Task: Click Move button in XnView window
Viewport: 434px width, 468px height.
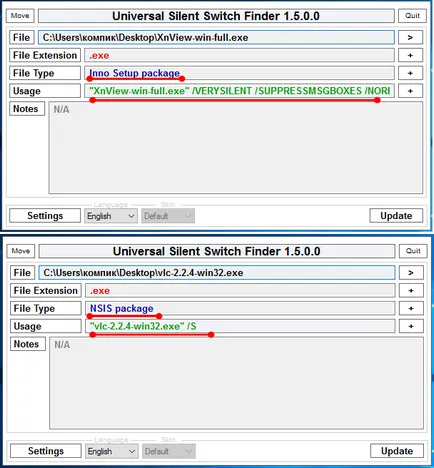Action: coord(20,16)
